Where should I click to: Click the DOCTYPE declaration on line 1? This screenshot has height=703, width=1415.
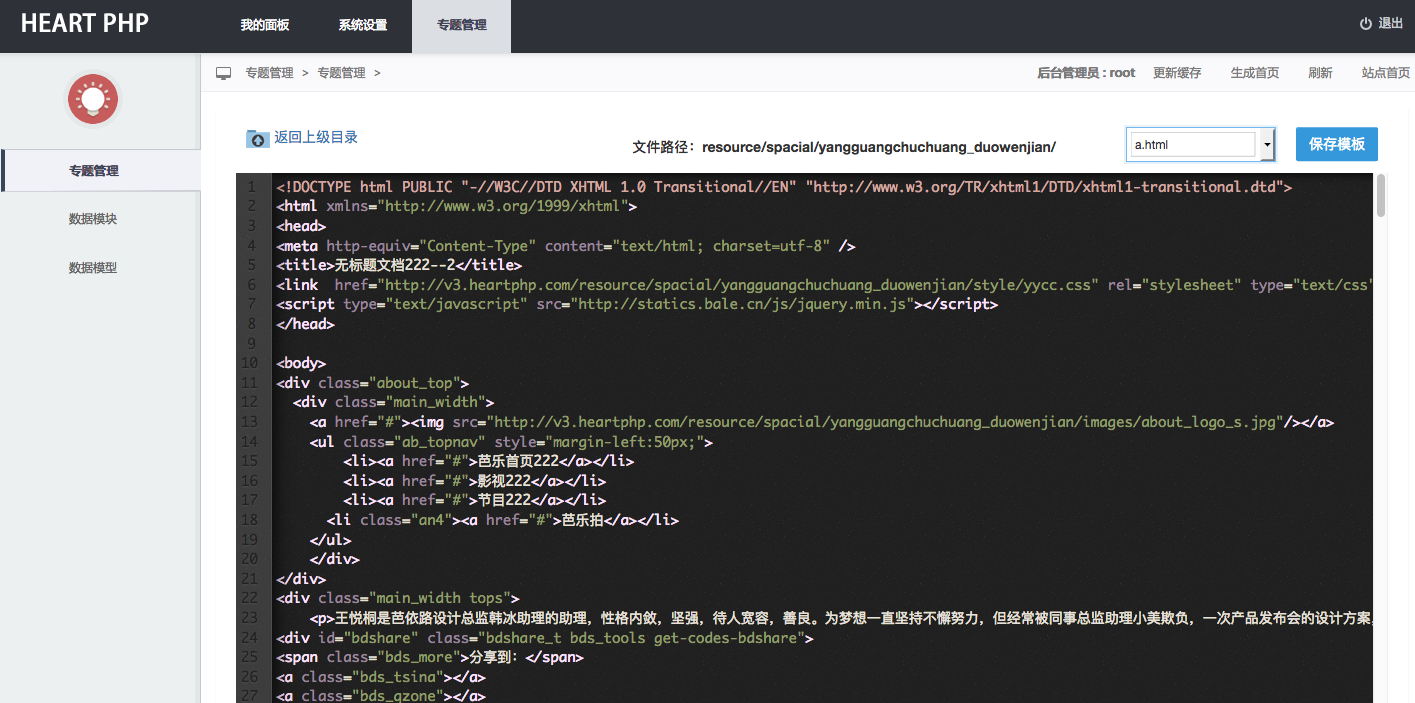784,187
